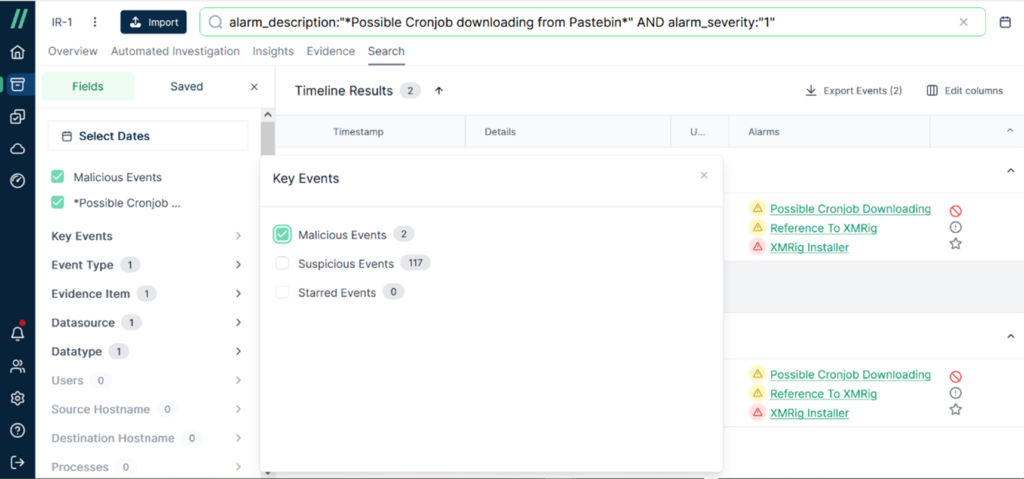Open the cloud icon in sidebar
The height and width of the screenshot is (479, 1024).
pos(18,149)
